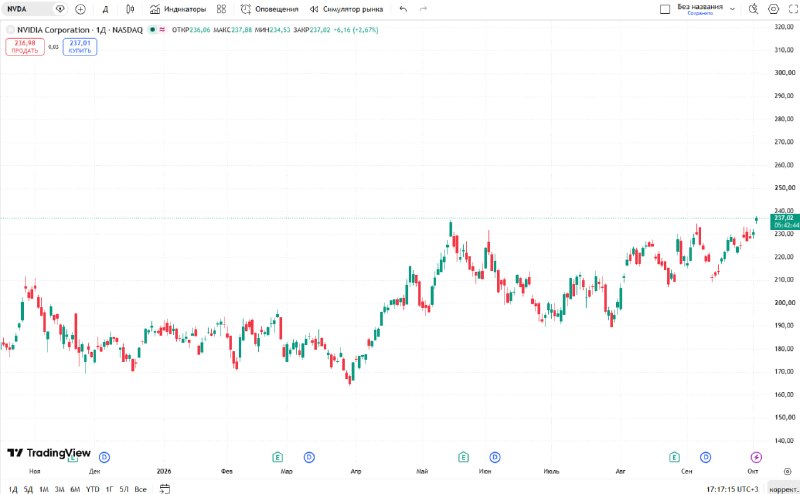Select the 5Д date range
Viewport: 800px width, 494px height.
coord(29,489)
